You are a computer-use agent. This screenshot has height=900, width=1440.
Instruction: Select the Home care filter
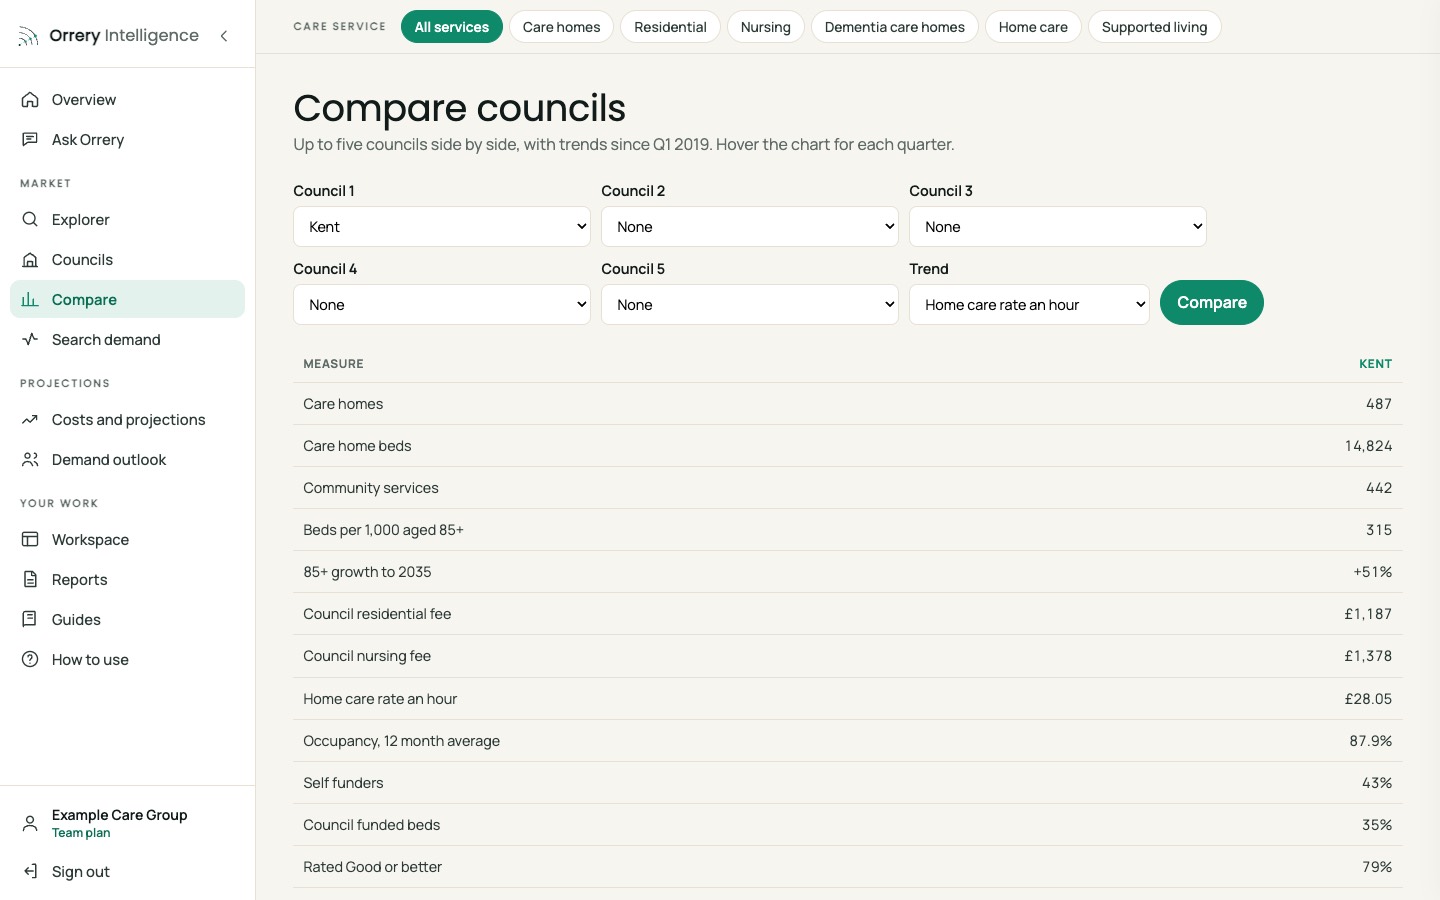click(1033, 27)
